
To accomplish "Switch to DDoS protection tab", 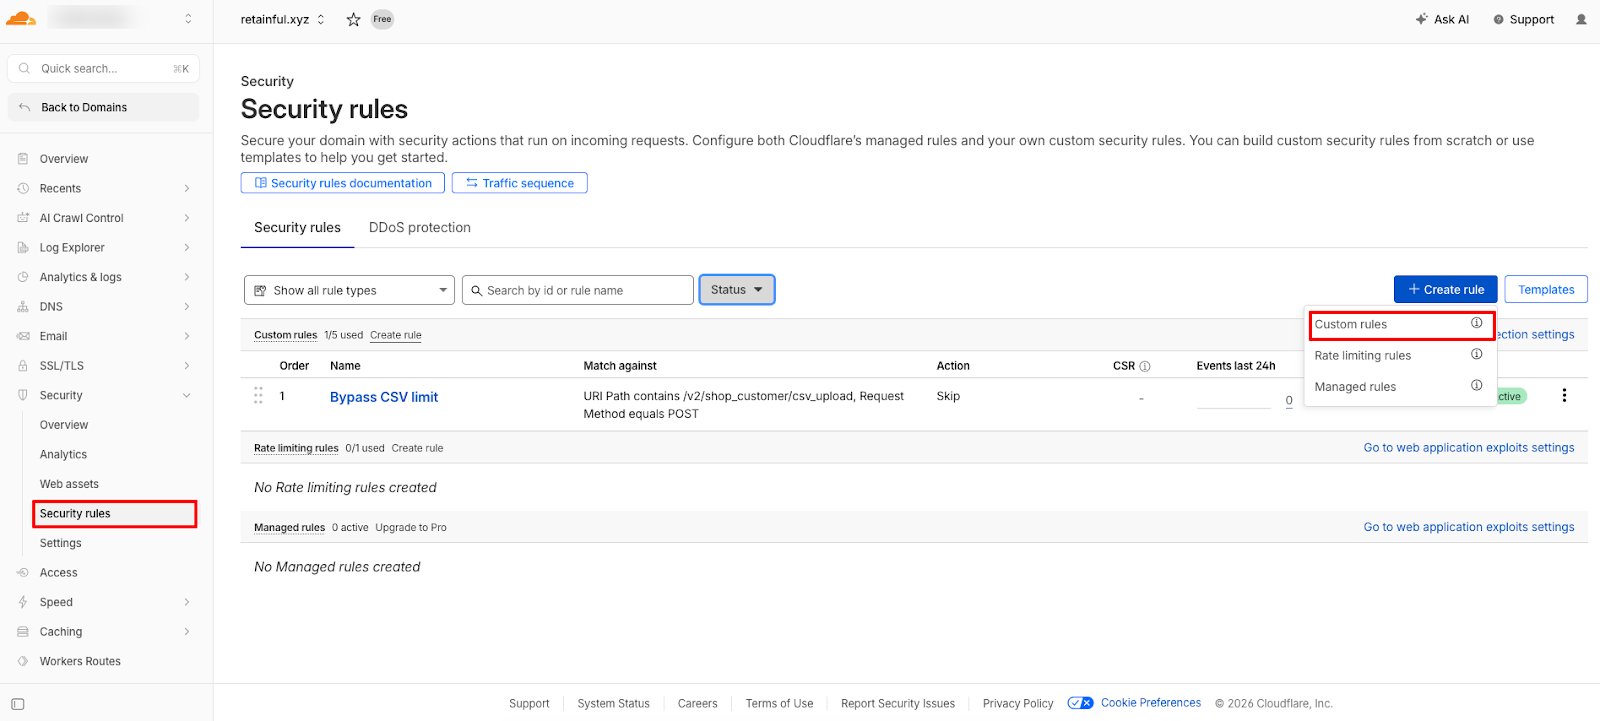I will point(420,228).
